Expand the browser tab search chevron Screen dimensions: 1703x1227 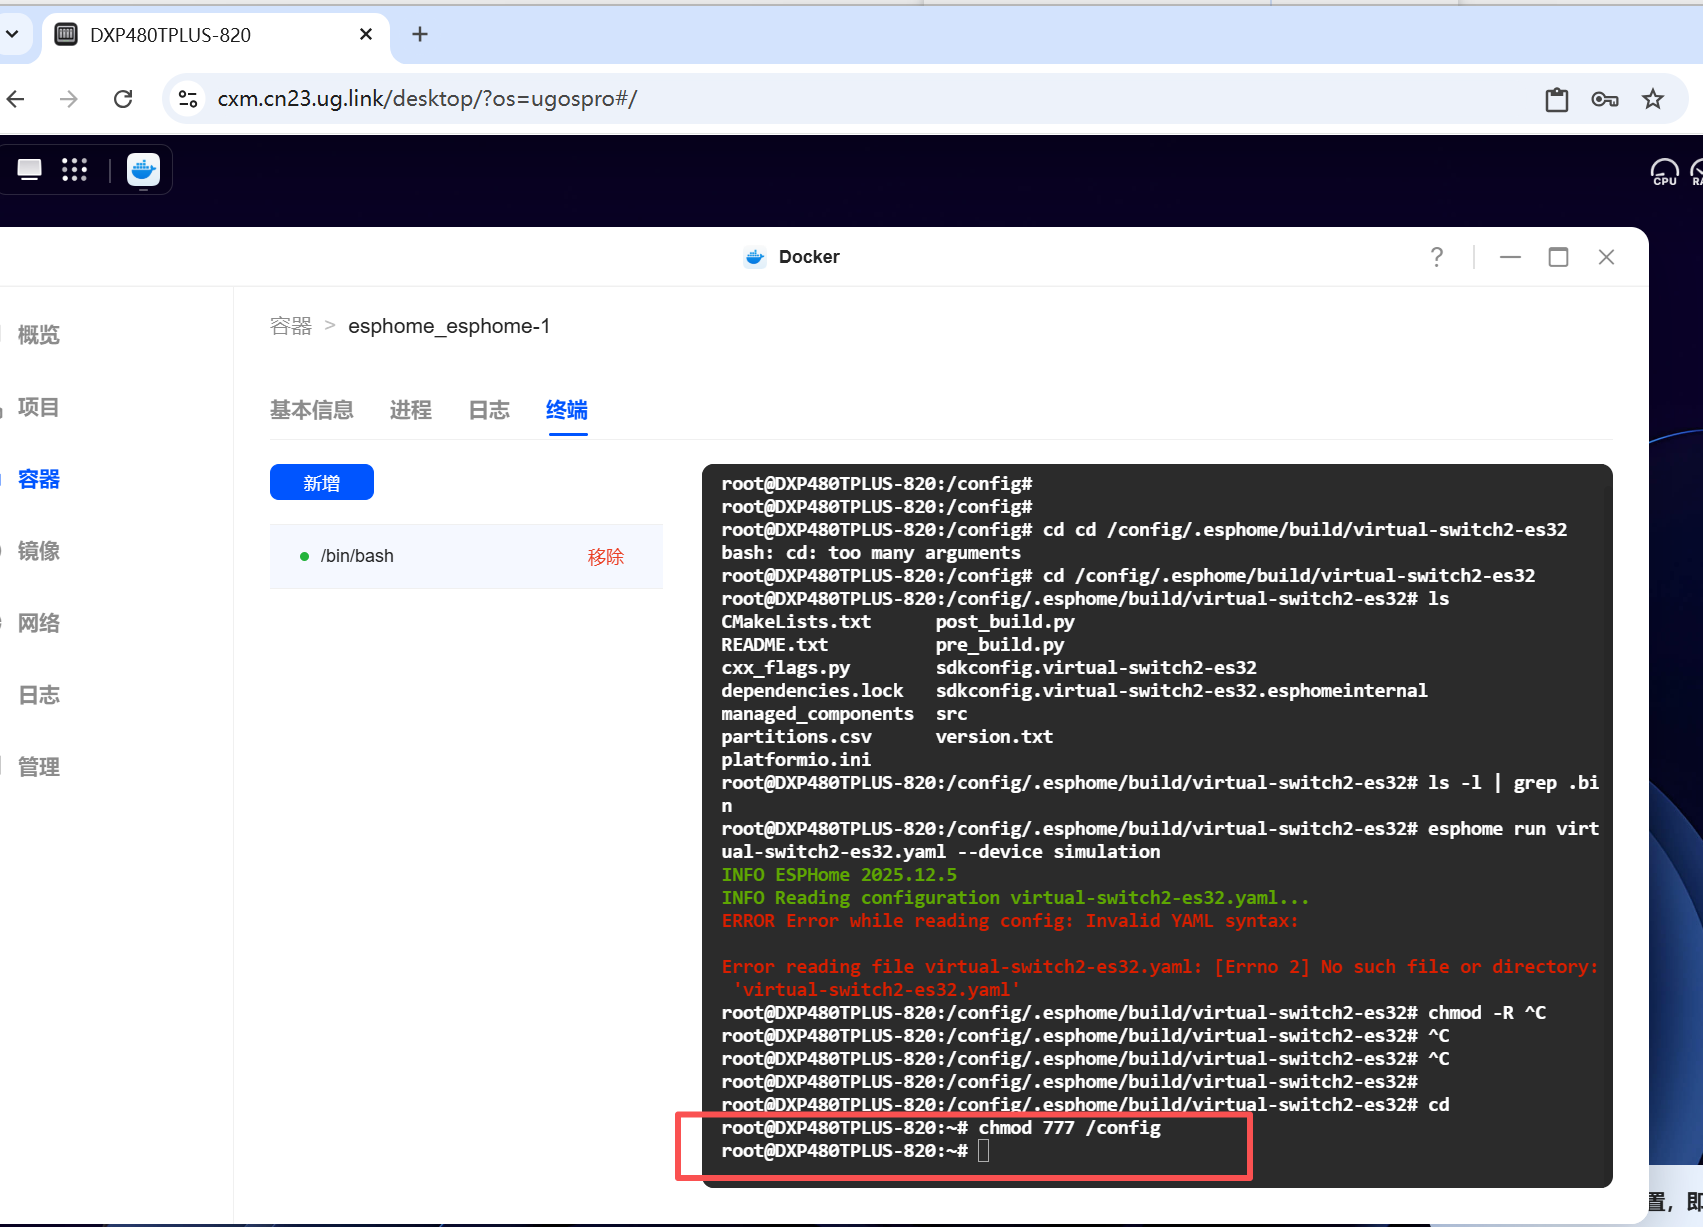[12, 35]
